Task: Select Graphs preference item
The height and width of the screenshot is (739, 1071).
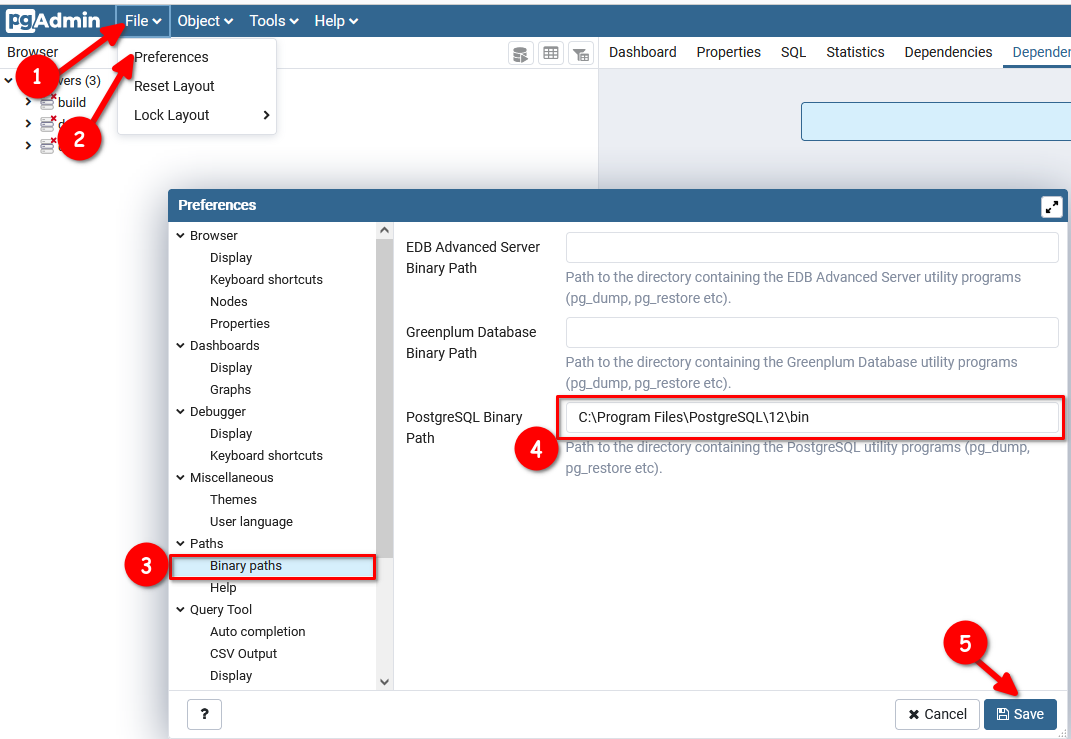Action: 230,389
